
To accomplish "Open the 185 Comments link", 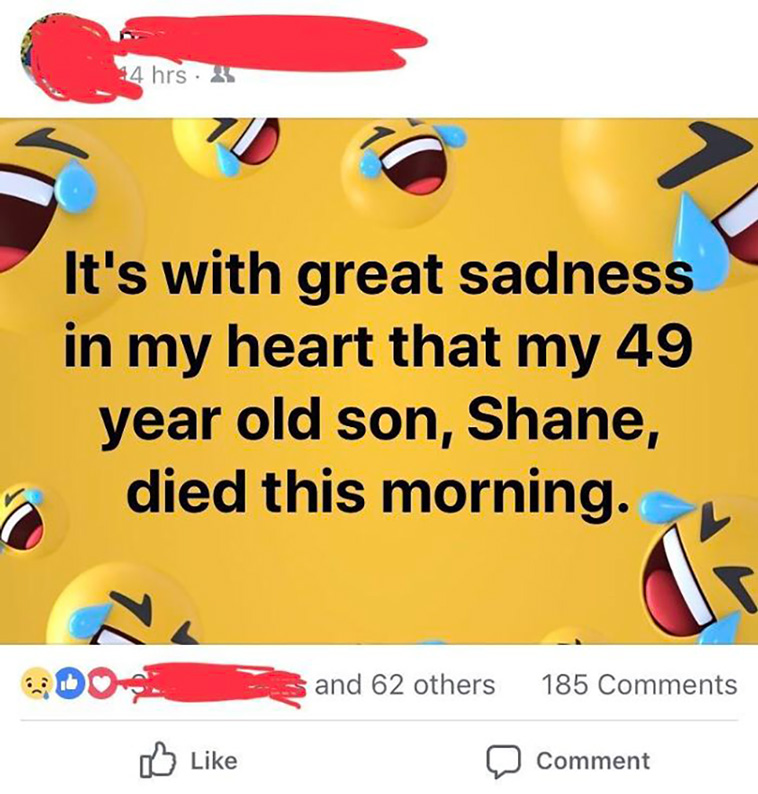I will pyautogui.click(x=640, y=685).
